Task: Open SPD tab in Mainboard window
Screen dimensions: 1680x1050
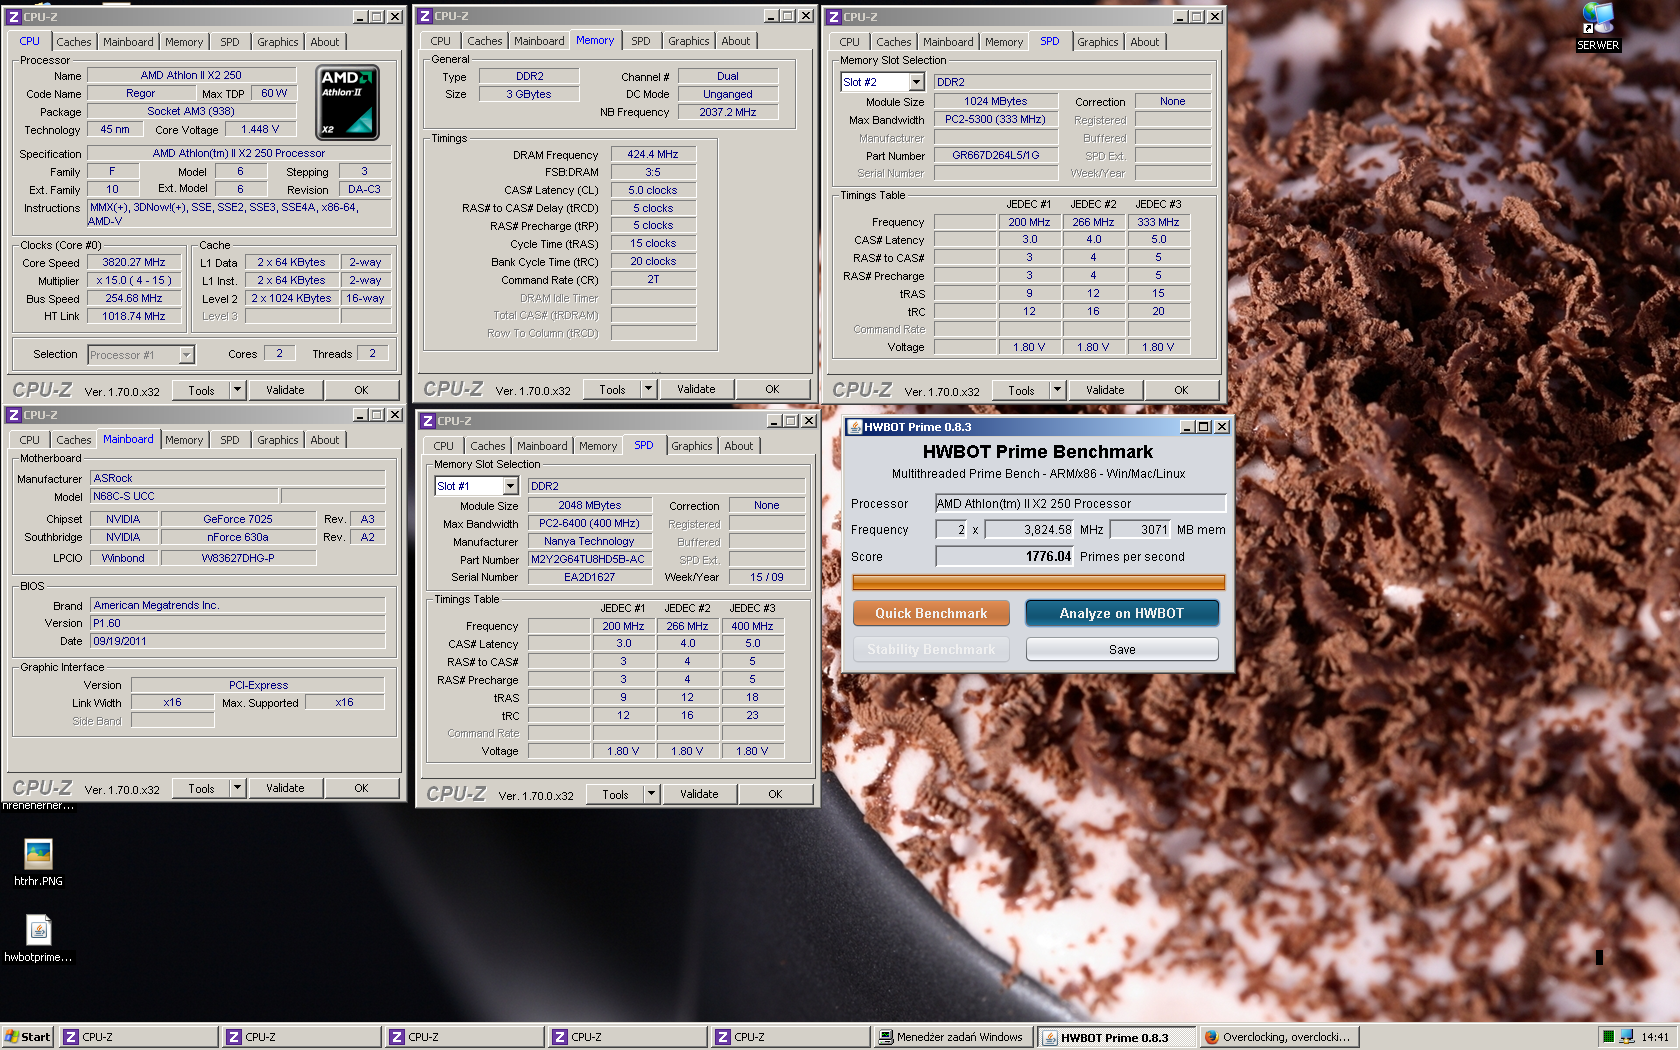Action: coord(230,440)
